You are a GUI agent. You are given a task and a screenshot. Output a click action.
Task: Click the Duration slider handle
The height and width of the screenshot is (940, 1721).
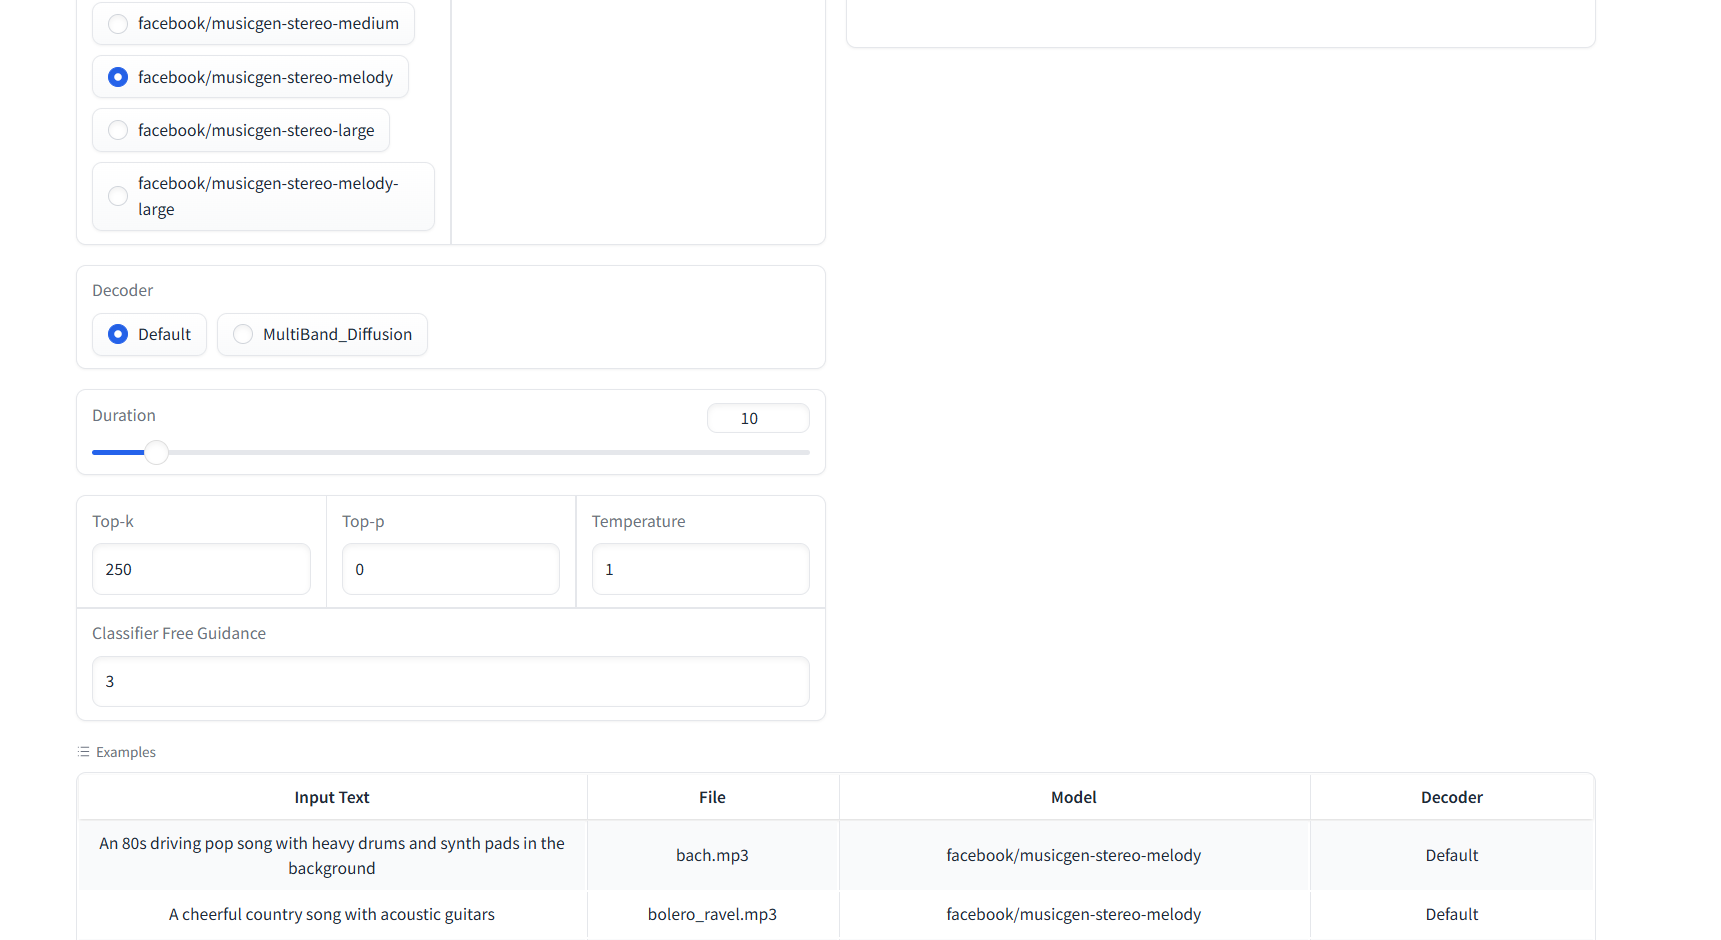point(156,452)
